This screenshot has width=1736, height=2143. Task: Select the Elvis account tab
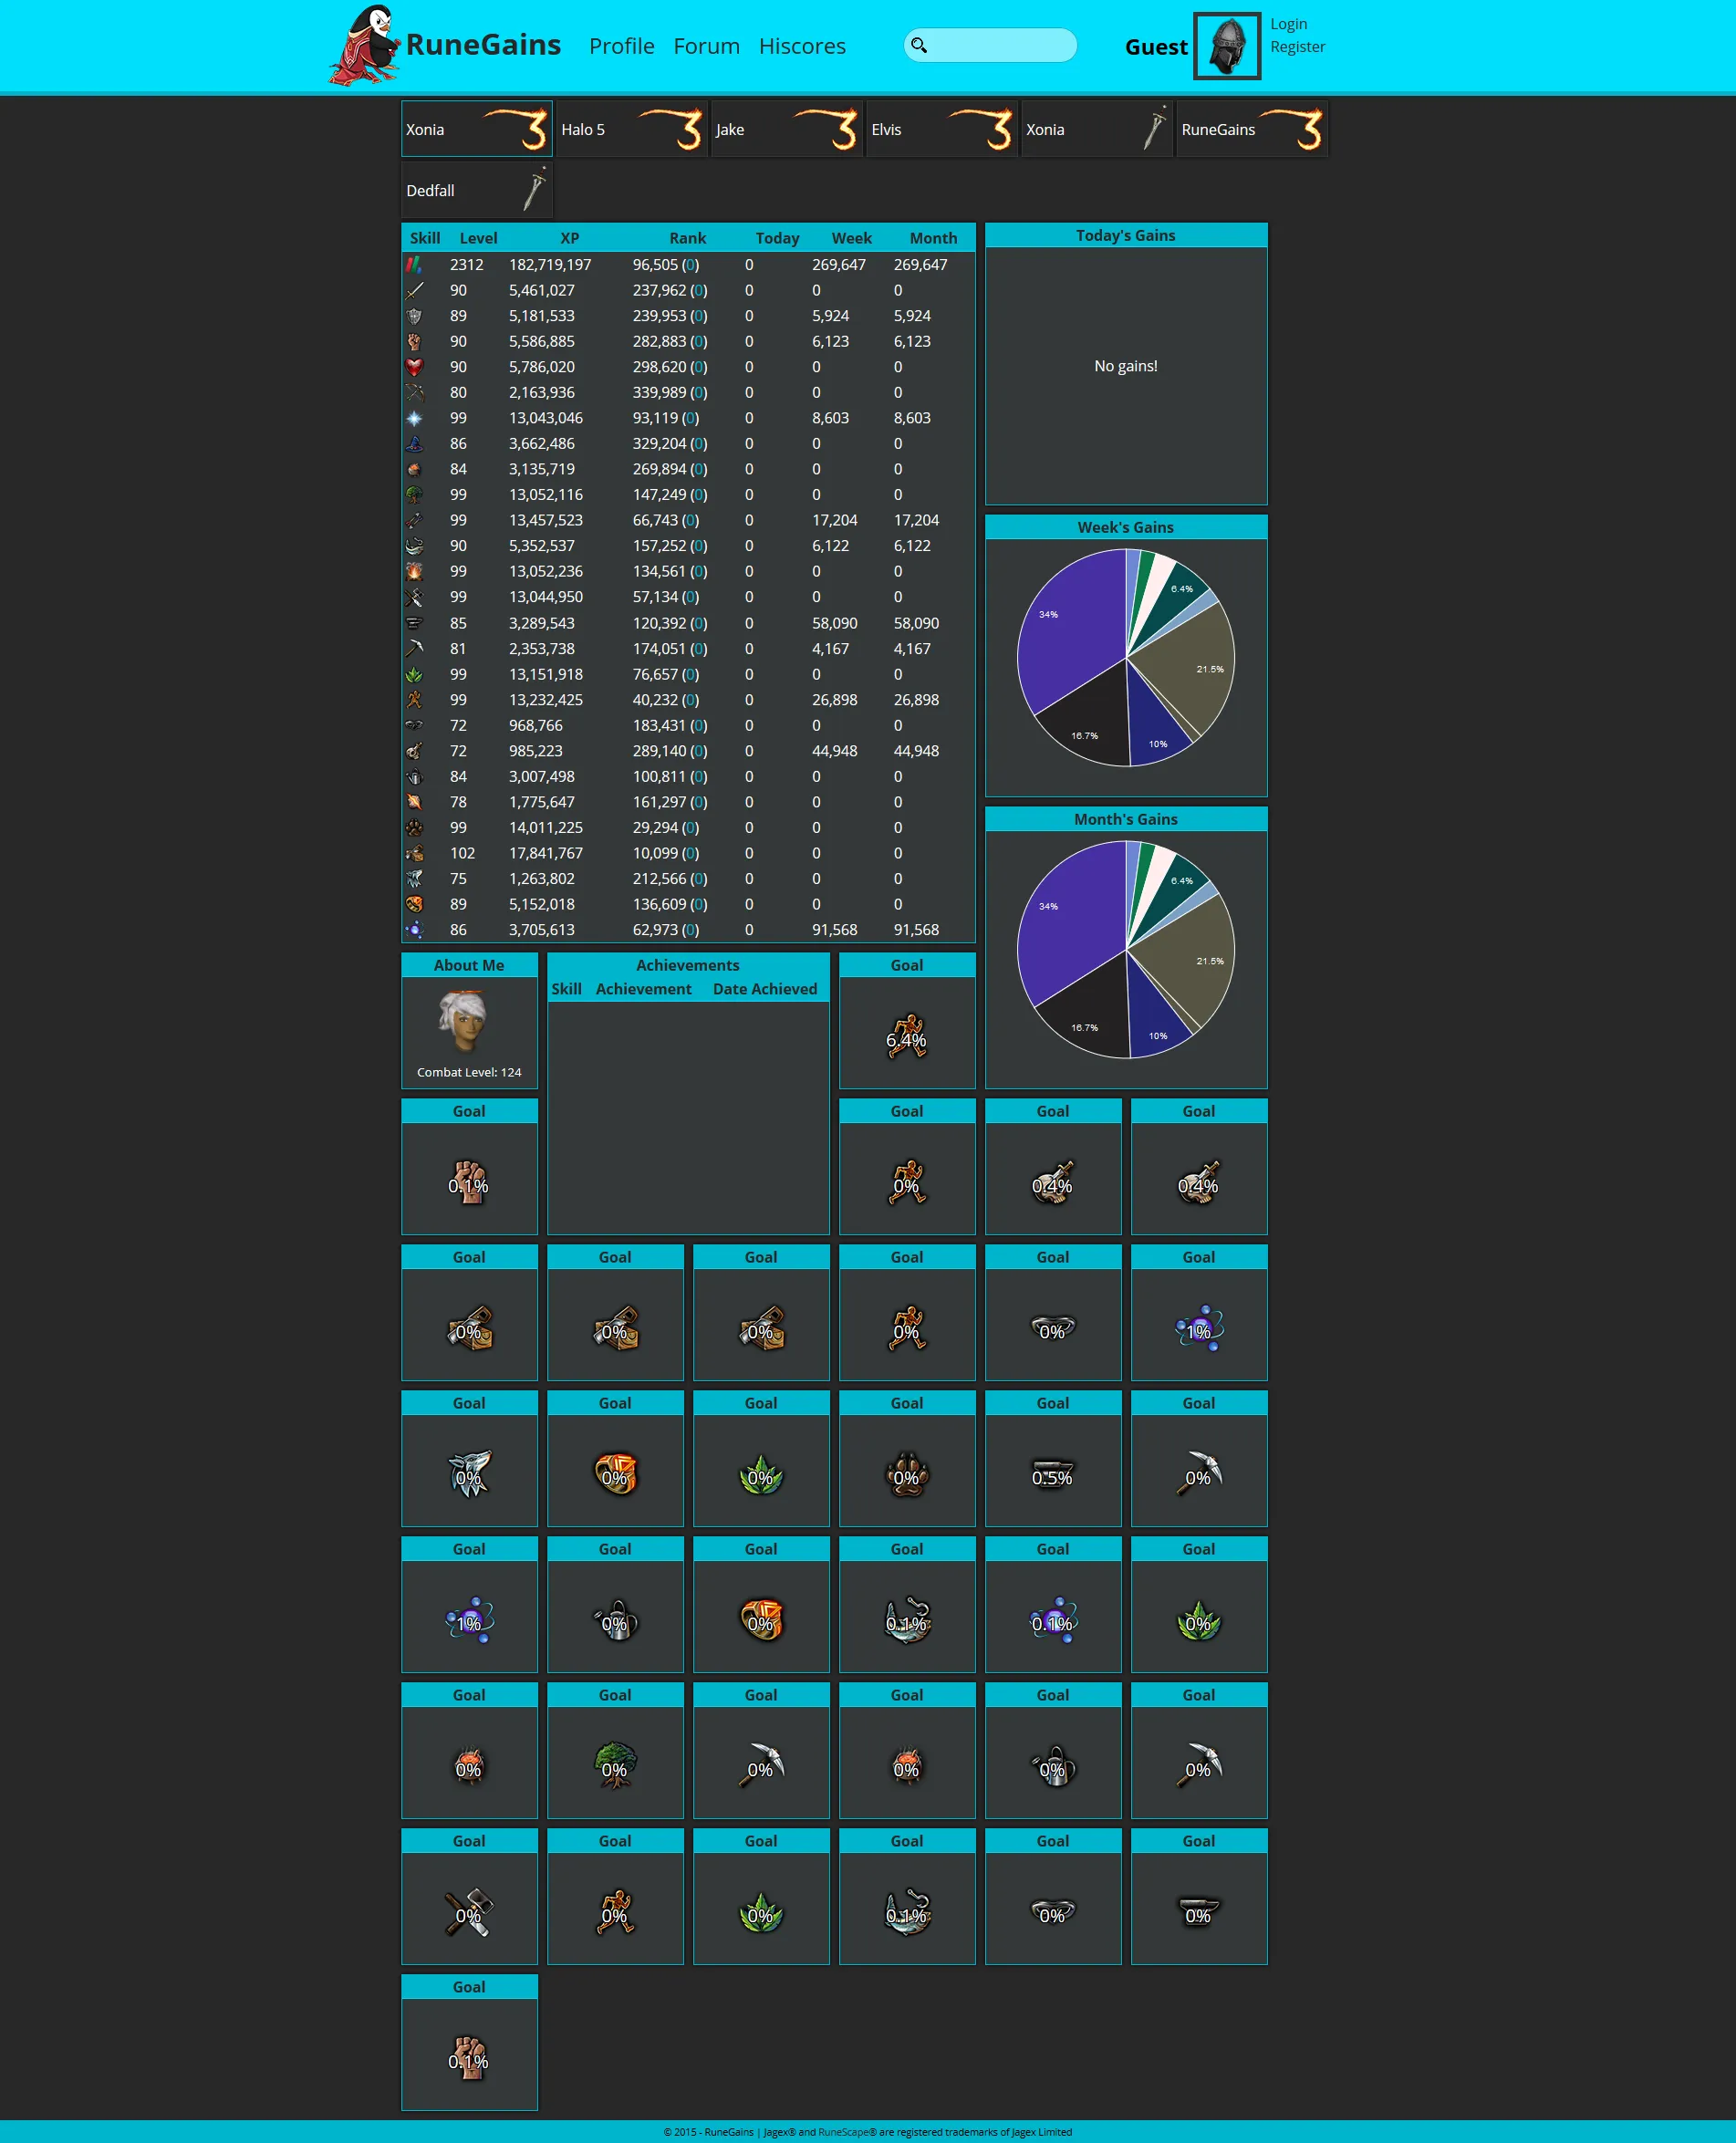tap(941, 129)
